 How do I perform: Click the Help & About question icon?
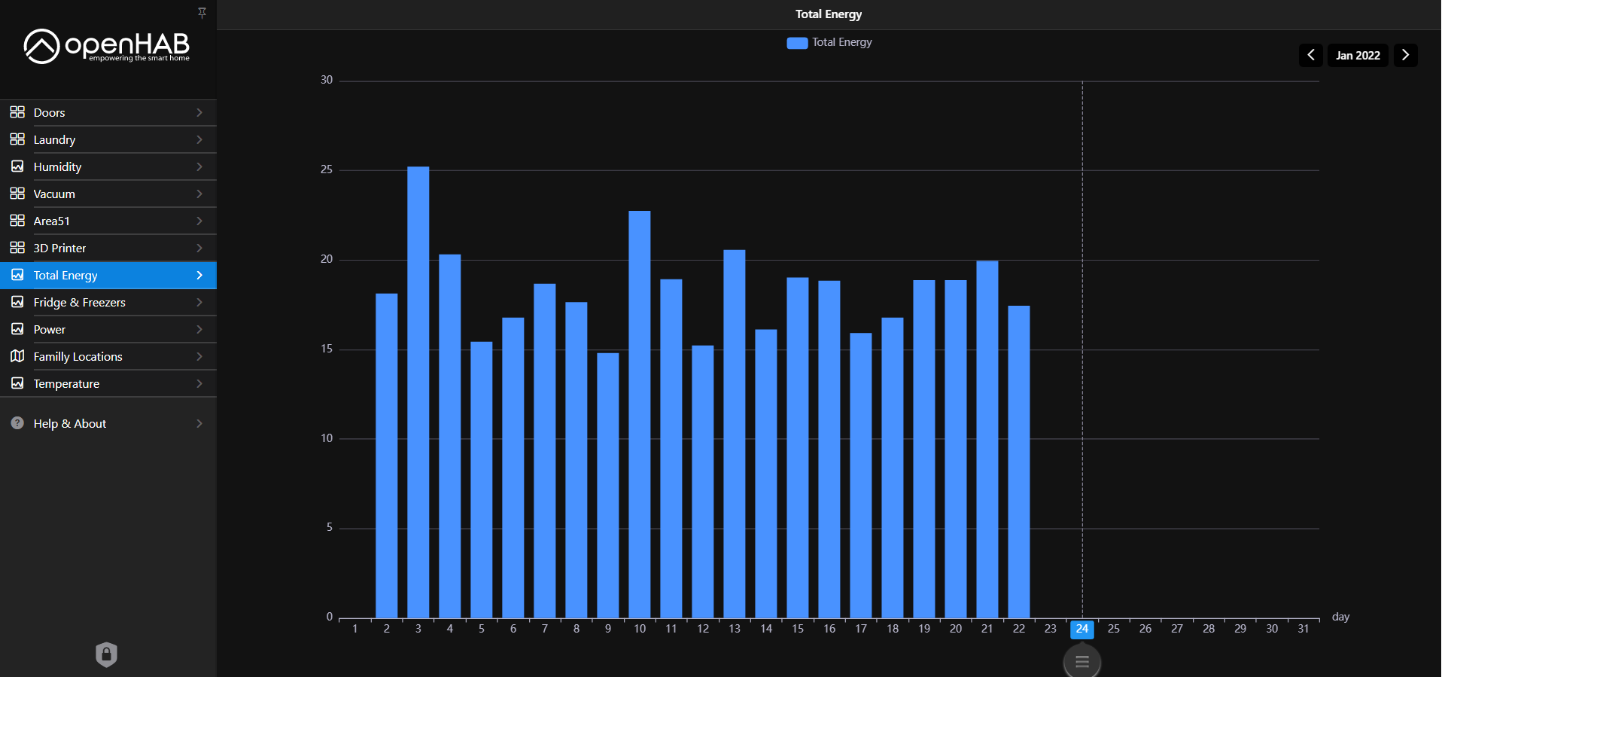pos(17,423)
